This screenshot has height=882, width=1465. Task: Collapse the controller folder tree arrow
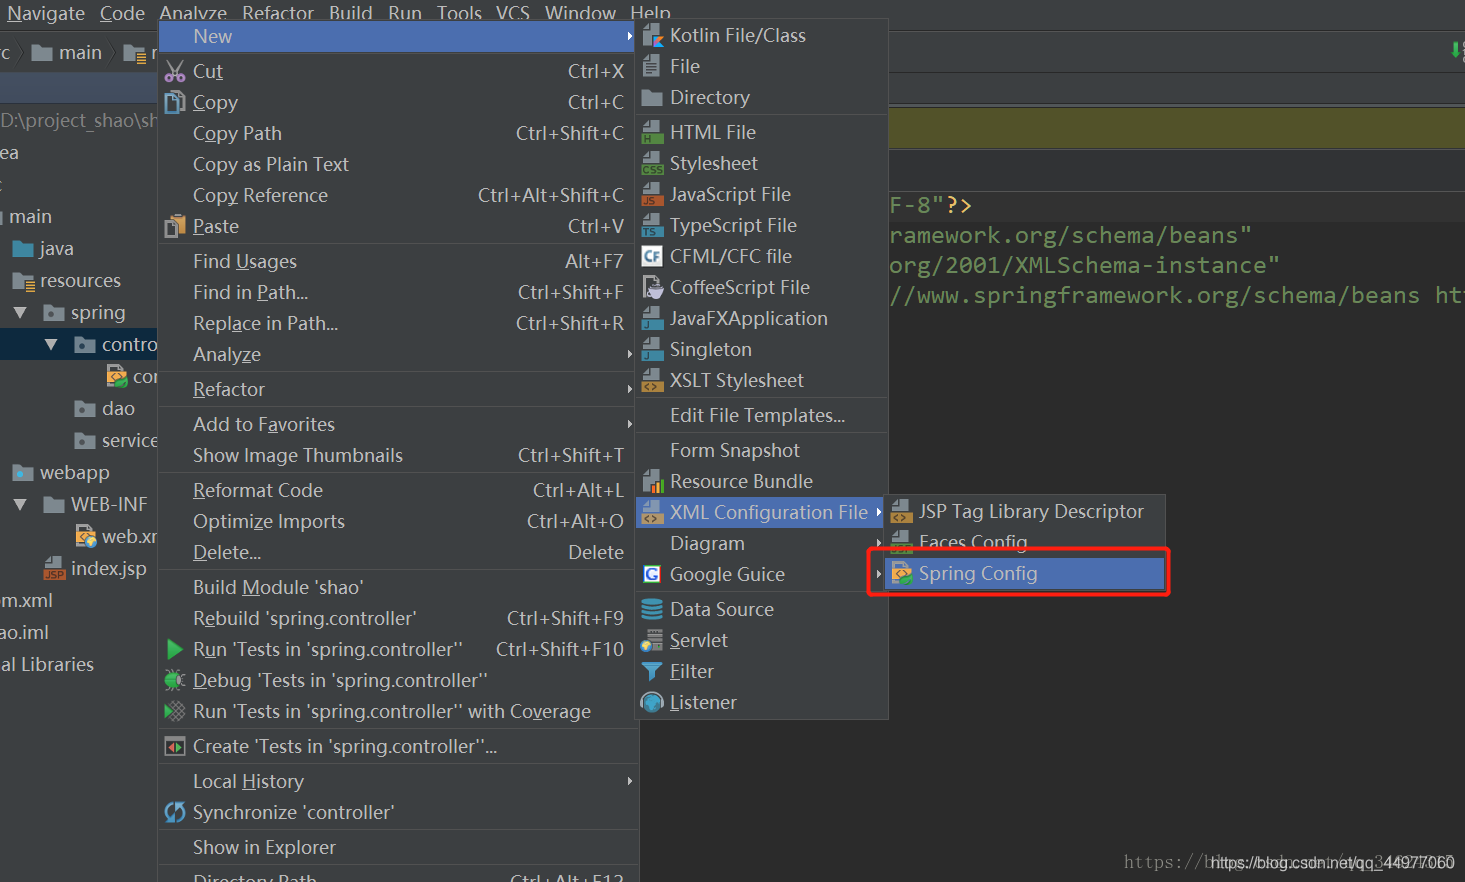pos(51,345)
